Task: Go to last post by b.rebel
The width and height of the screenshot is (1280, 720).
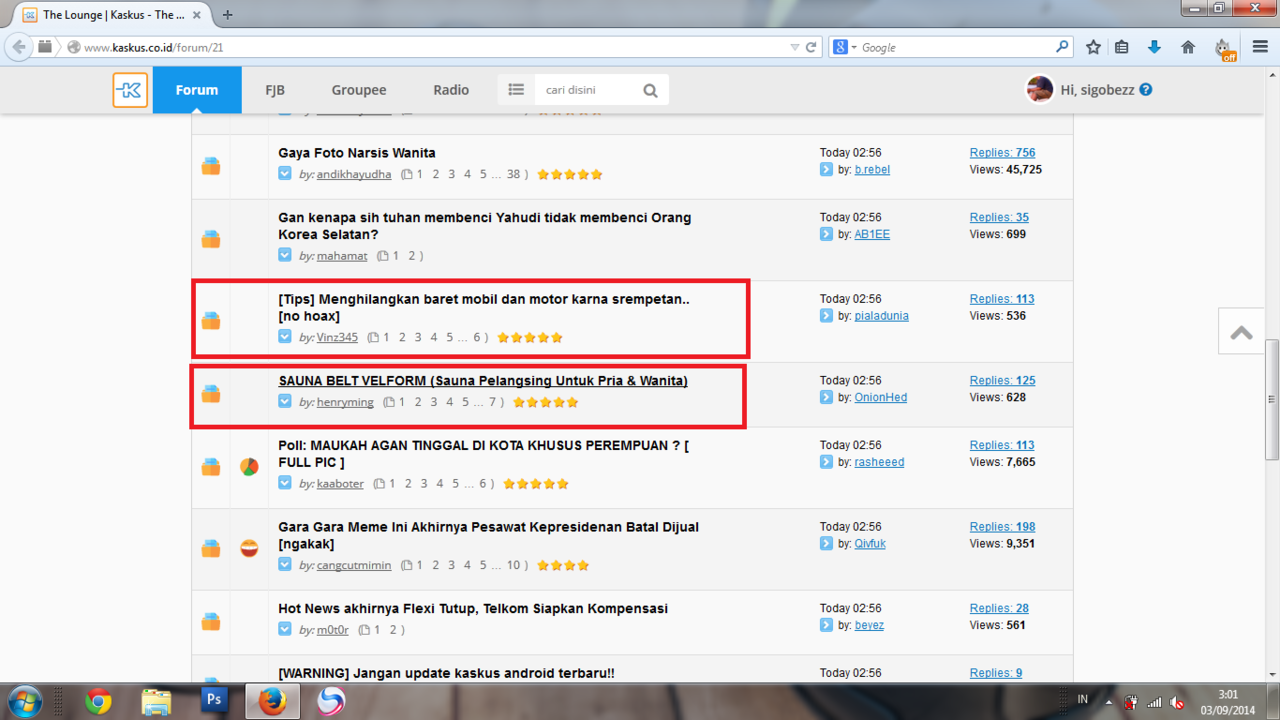Action: (x=826, y=170)
